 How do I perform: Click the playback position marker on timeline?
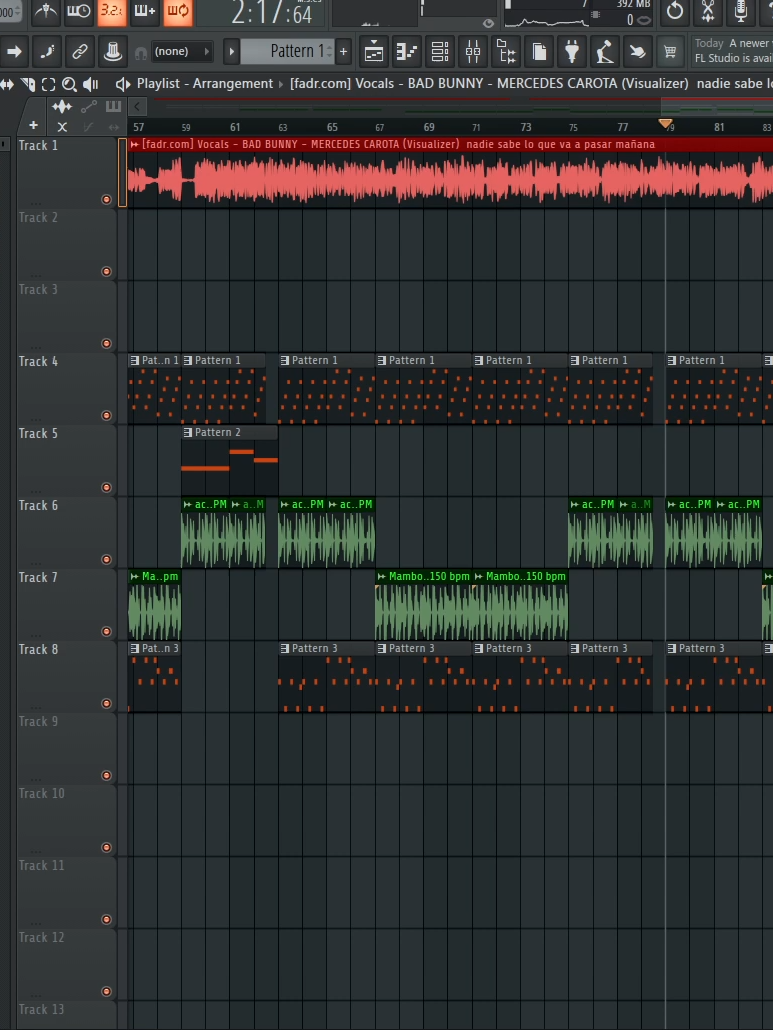[665, 123]
